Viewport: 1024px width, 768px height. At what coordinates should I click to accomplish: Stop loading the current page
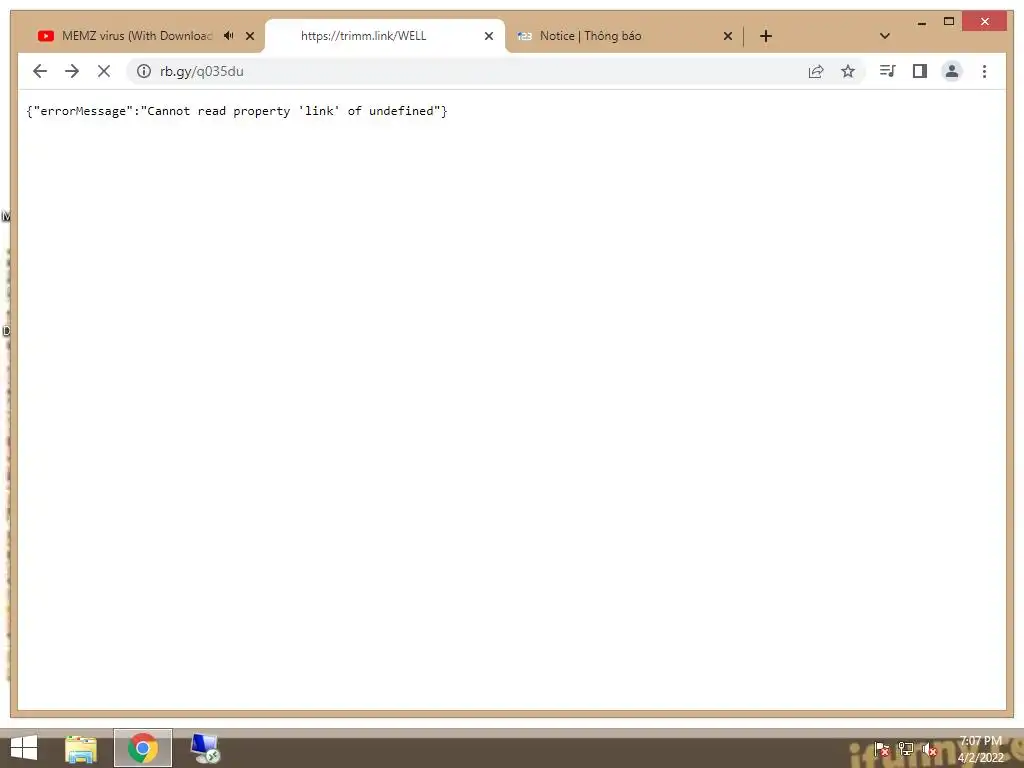click(104, 71)
